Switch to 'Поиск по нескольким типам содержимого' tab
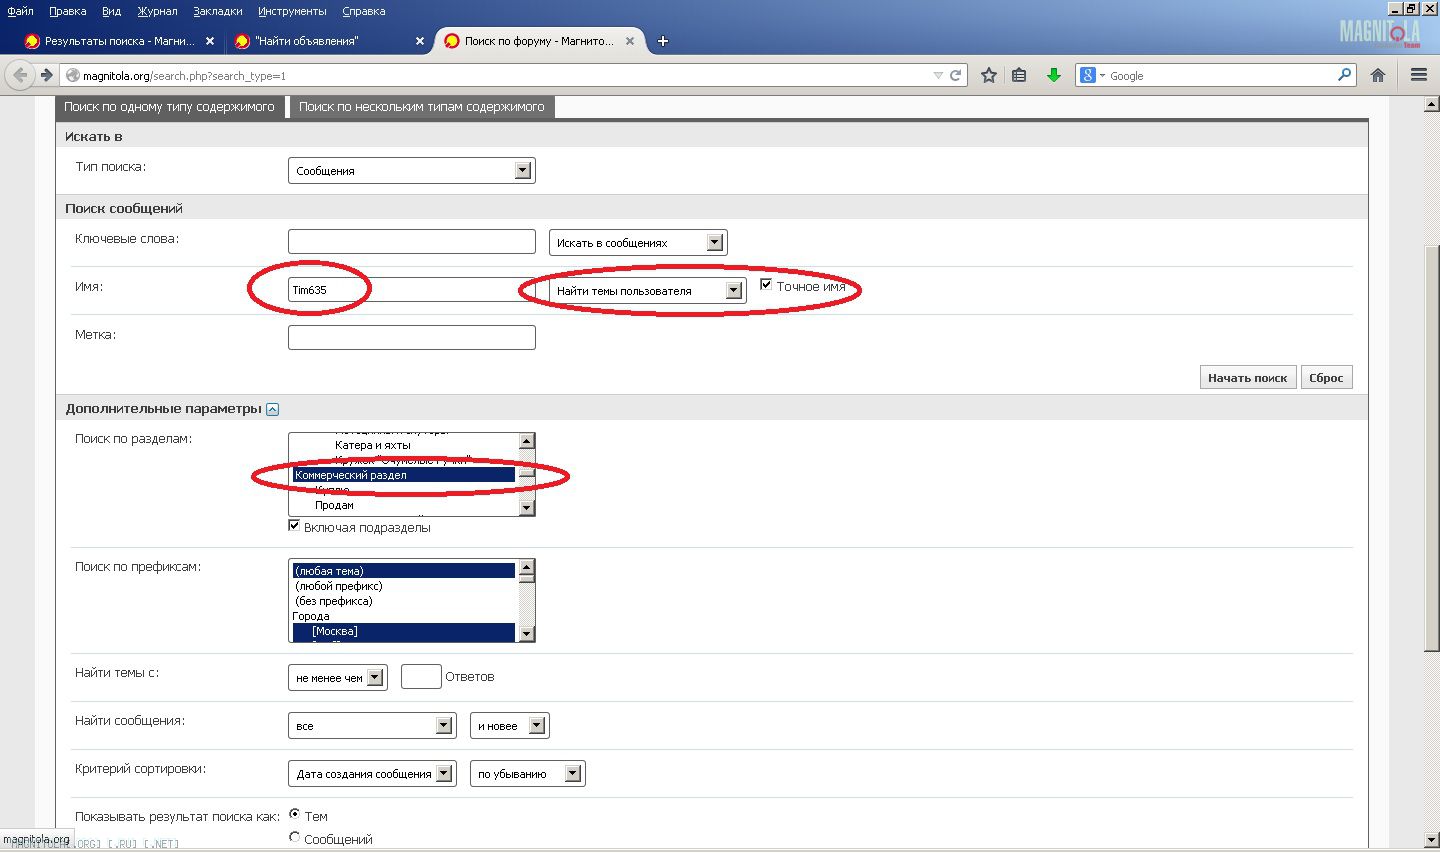The image size is (1440, 853). 421,107
